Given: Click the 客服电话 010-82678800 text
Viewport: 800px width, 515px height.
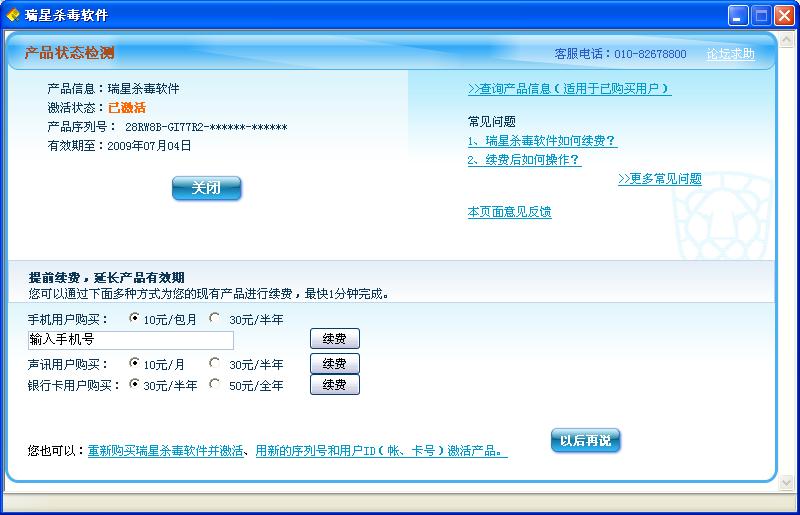Looking at the screenshot, I should (620, 54).
